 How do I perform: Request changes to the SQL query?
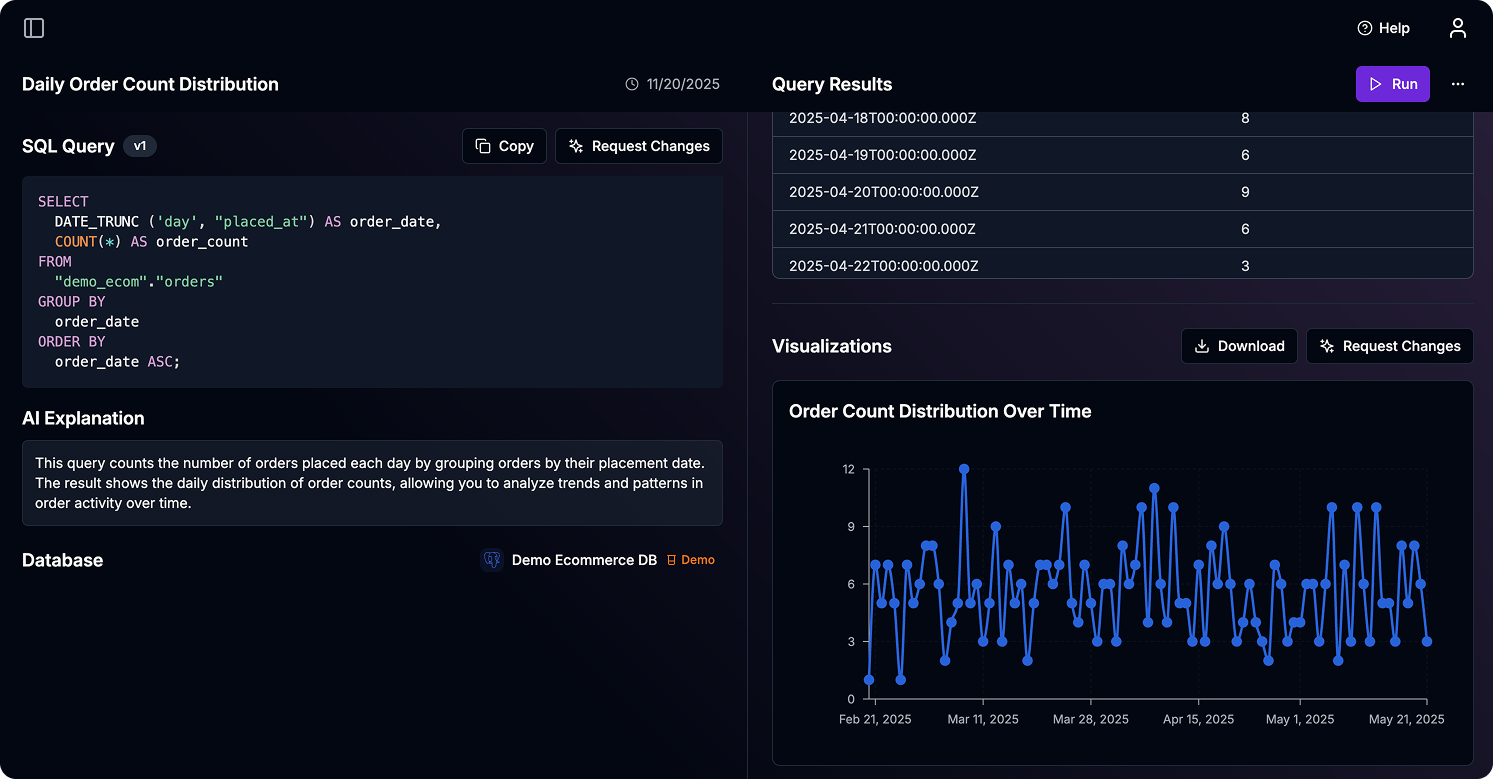(638, 146)
